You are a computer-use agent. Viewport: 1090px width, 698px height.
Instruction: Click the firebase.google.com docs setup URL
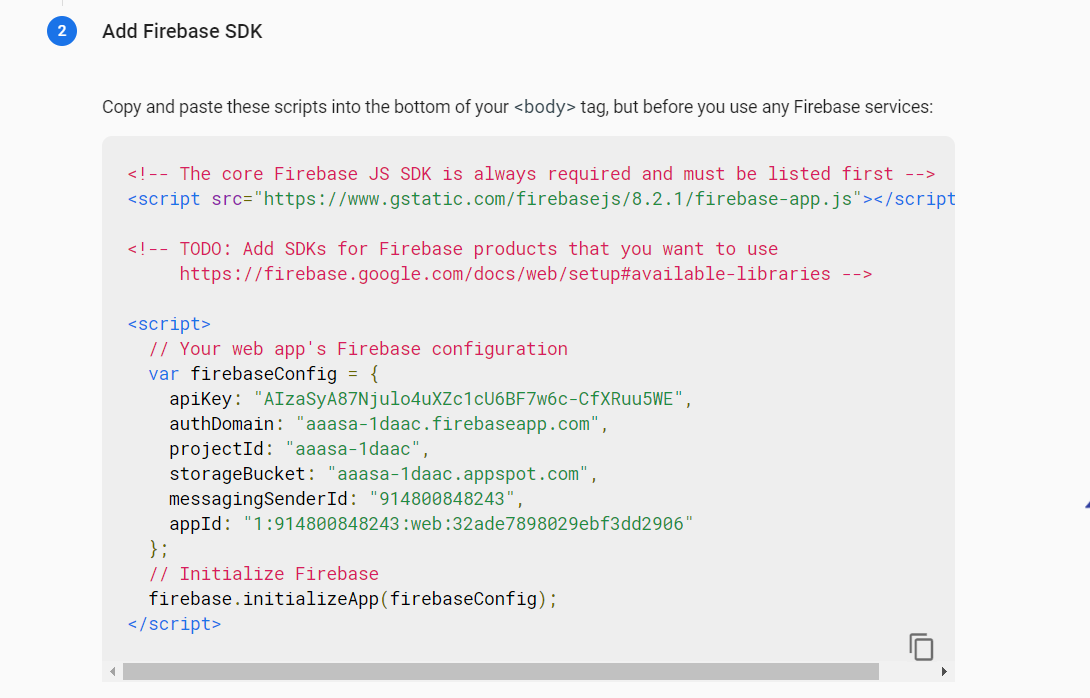coord(505,274)
